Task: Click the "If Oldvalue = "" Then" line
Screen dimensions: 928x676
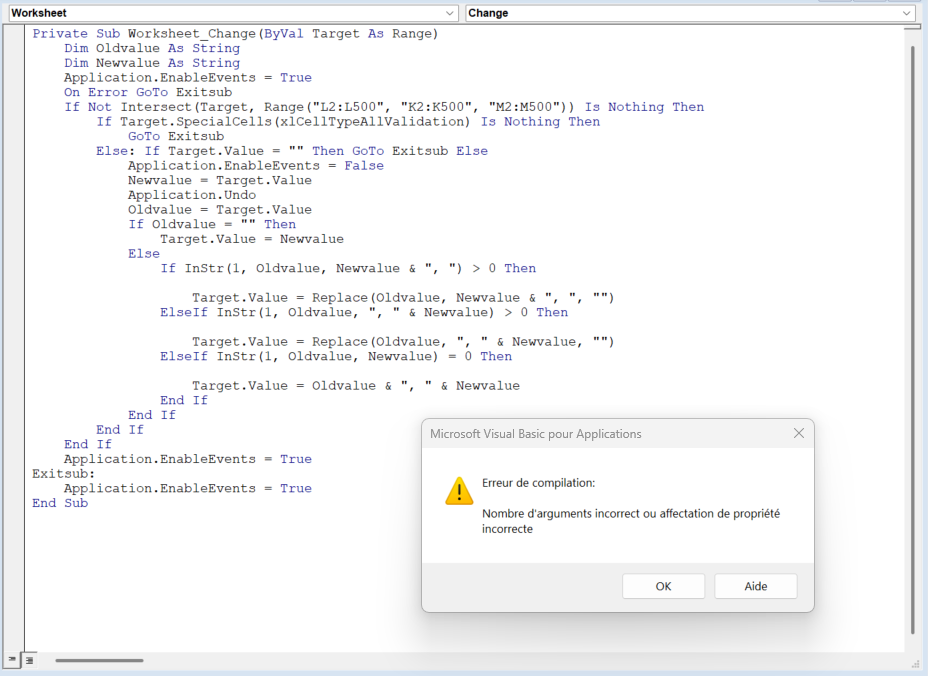Action: pyautogui.click(x=212, y=224)
